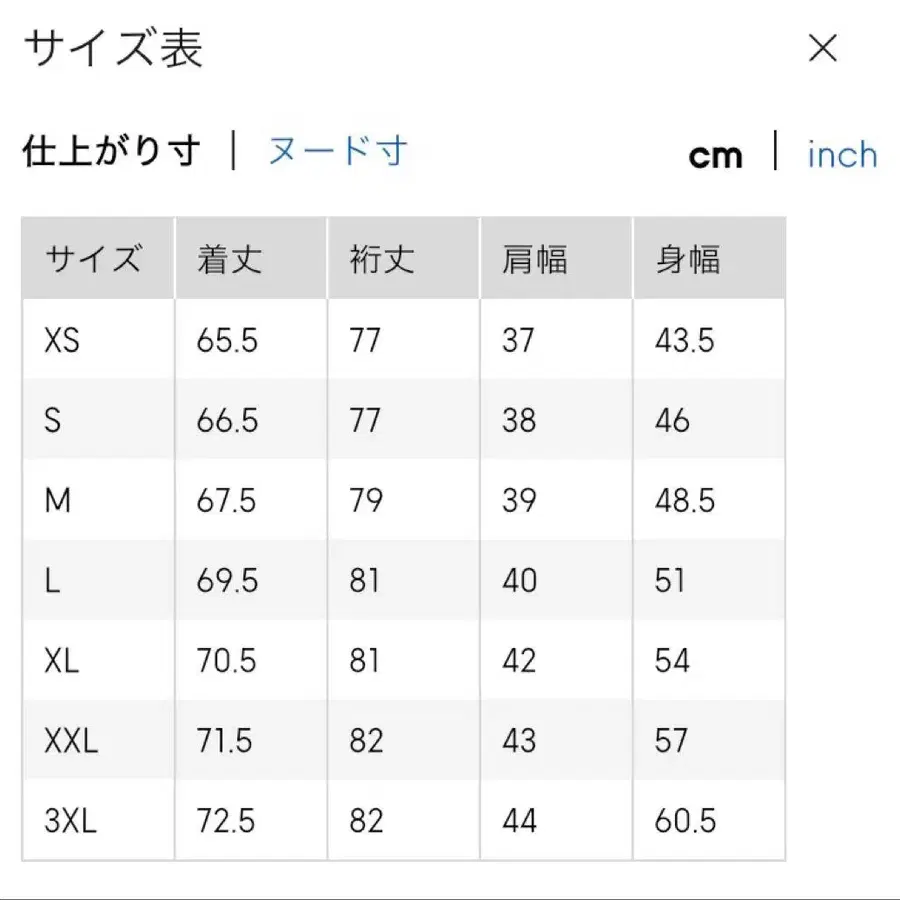Switch measurements to inch units
The height and width of the screenshot is (900, 900).
tap(841, 154)
